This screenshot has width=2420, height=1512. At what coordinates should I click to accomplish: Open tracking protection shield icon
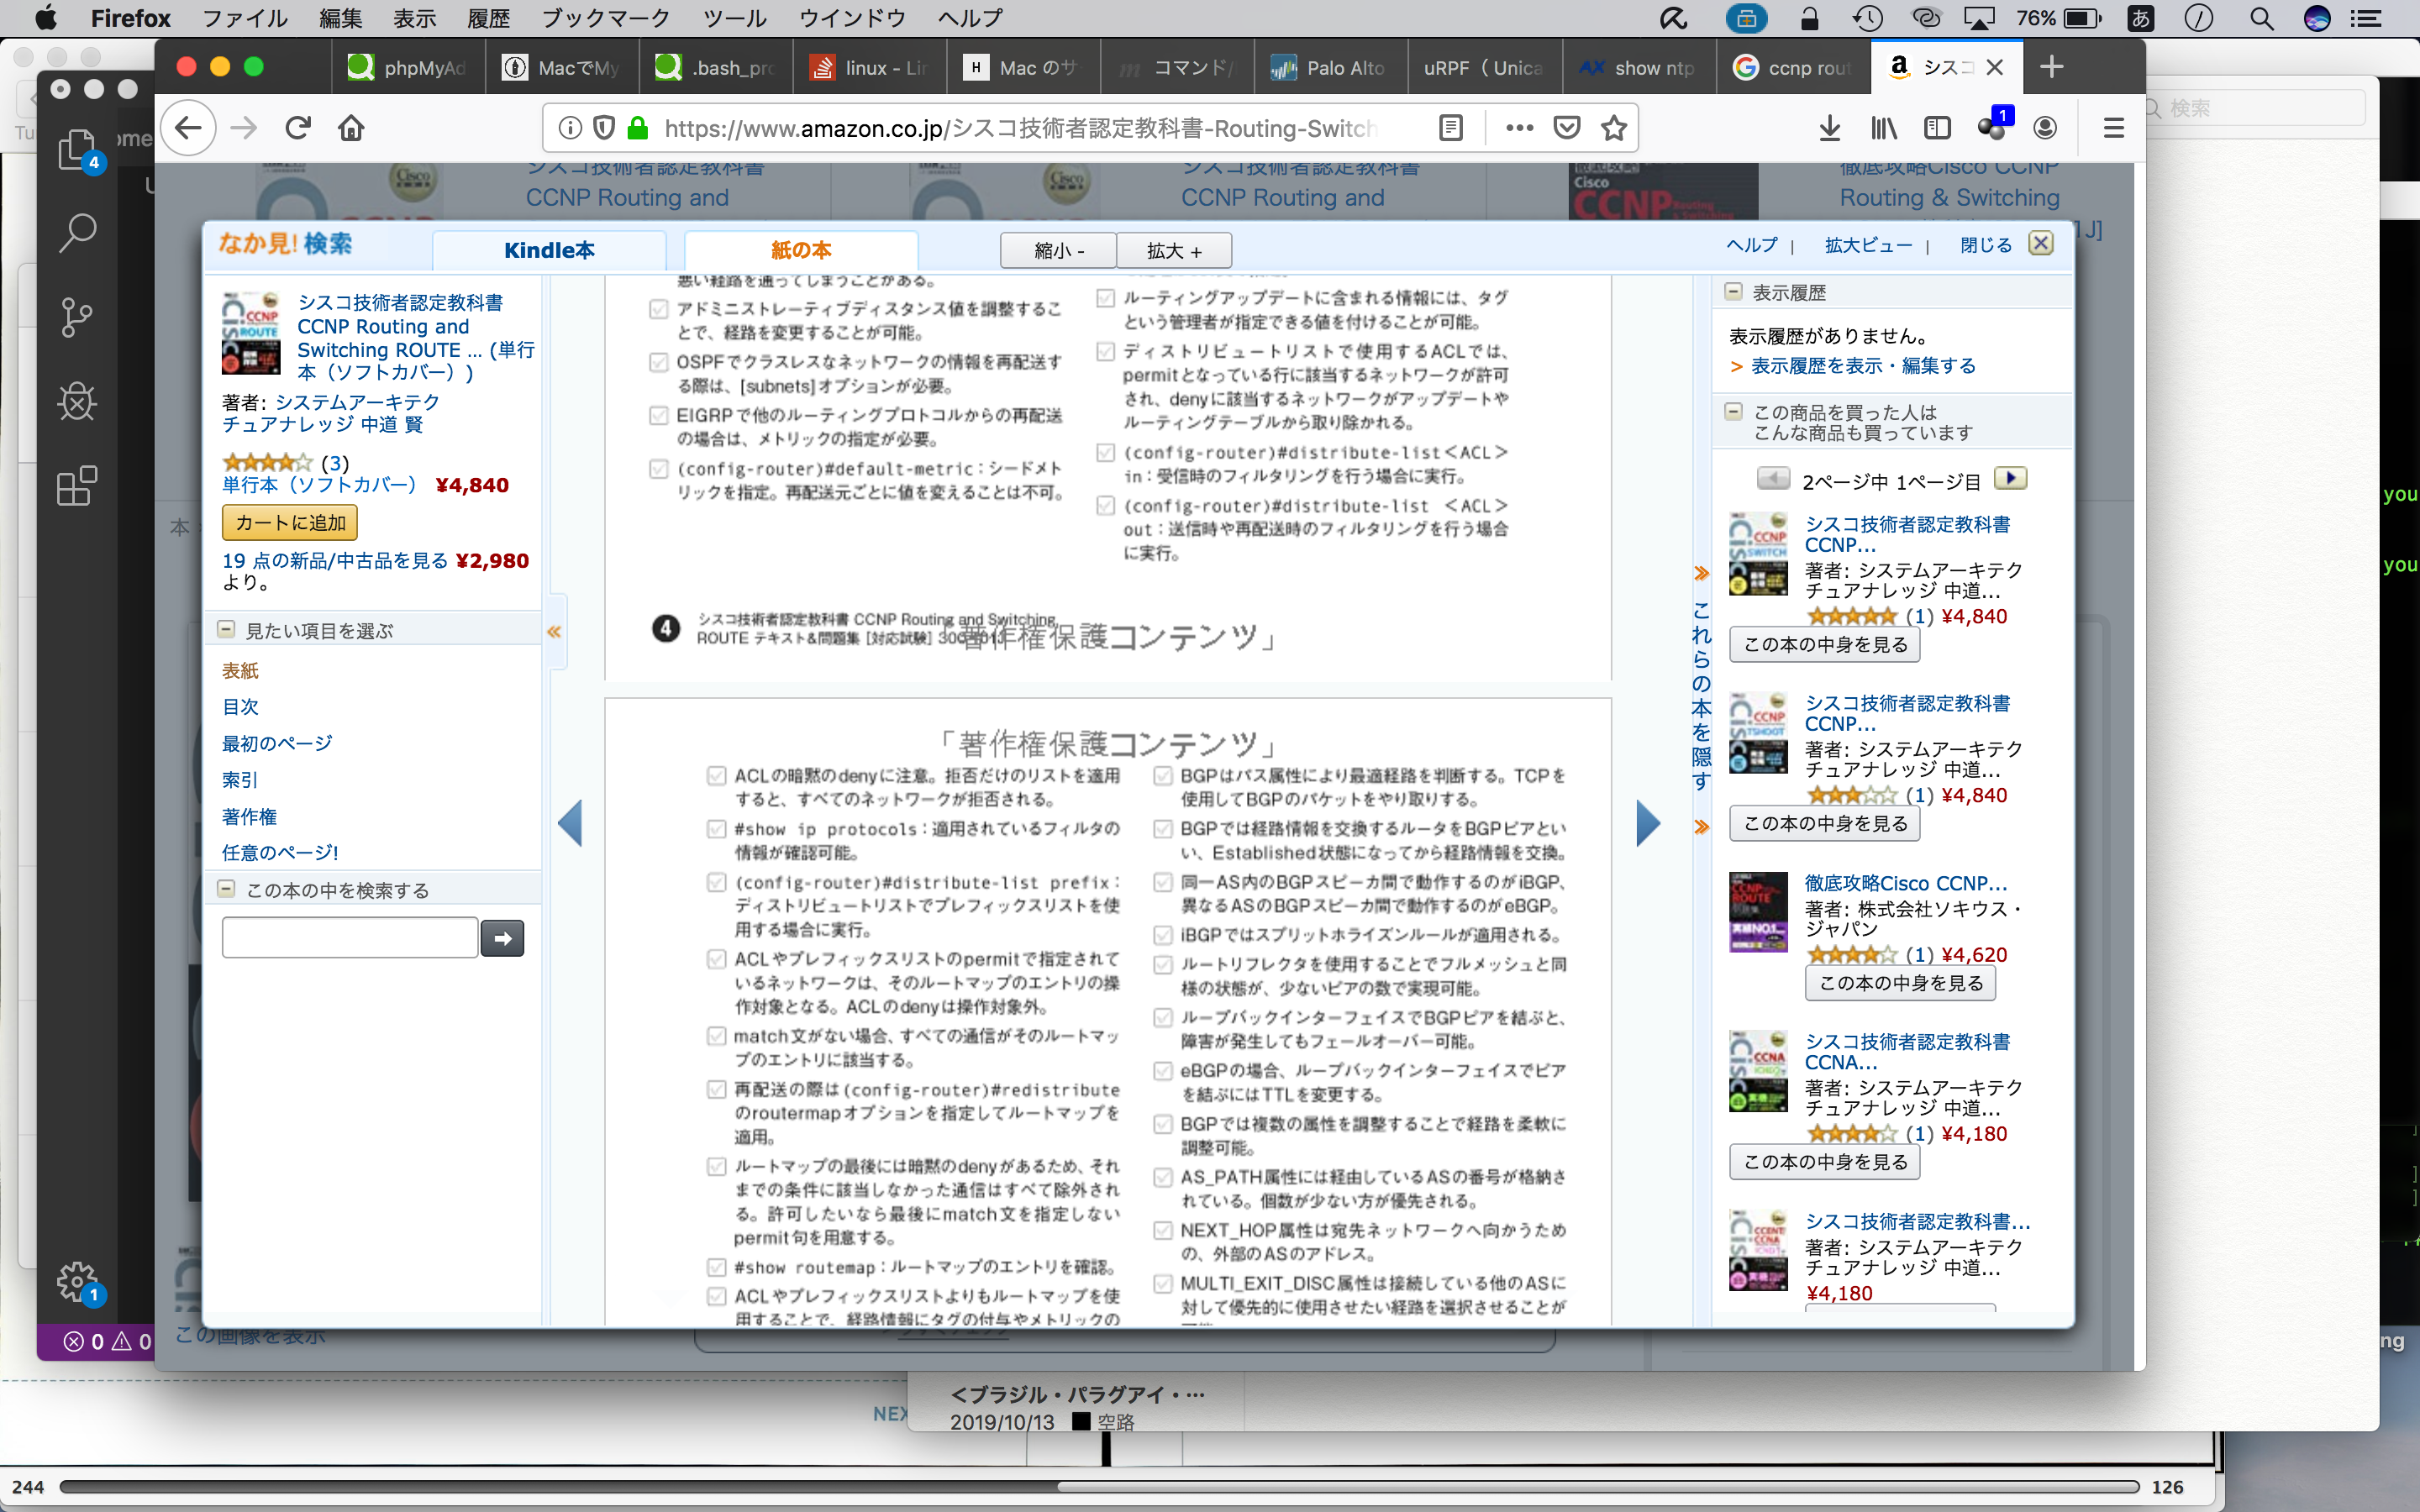[603, 128]
